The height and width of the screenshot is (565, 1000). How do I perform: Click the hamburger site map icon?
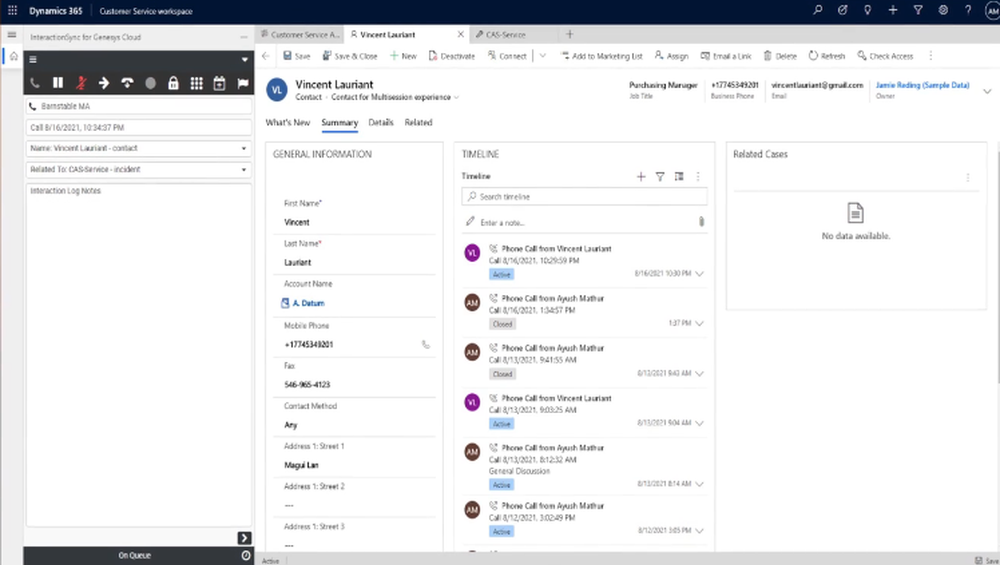pos(11,34)
